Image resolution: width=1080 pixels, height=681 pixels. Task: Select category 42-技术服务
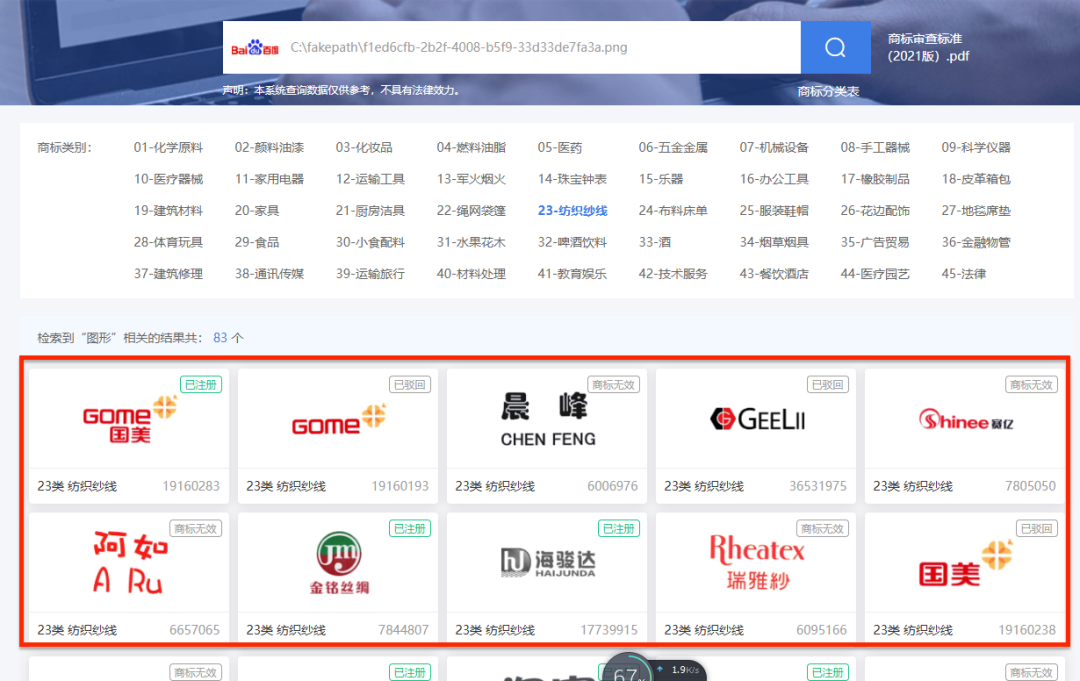coord(673,274)
